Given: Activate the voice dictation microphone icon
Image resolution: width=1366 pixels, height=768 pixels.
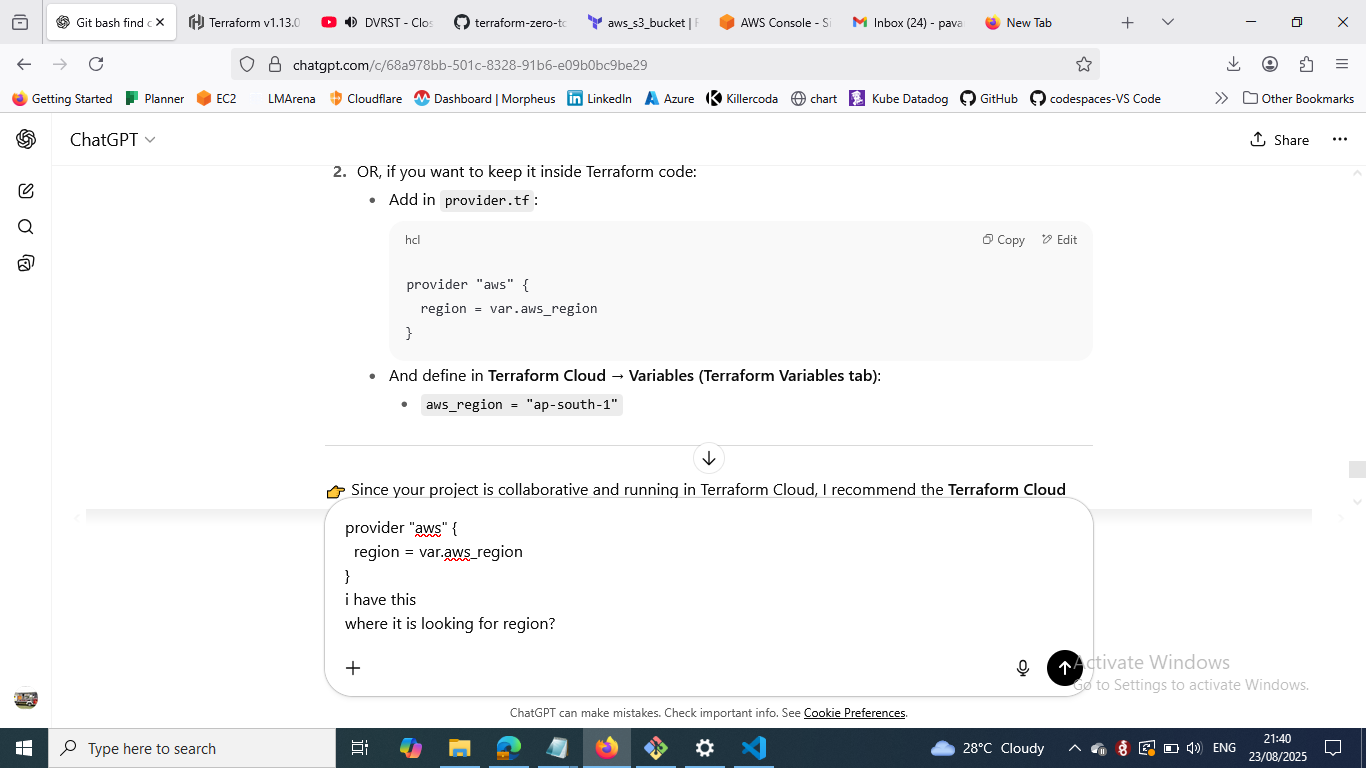Looking at the screenshot, I should coord(1022,668).
